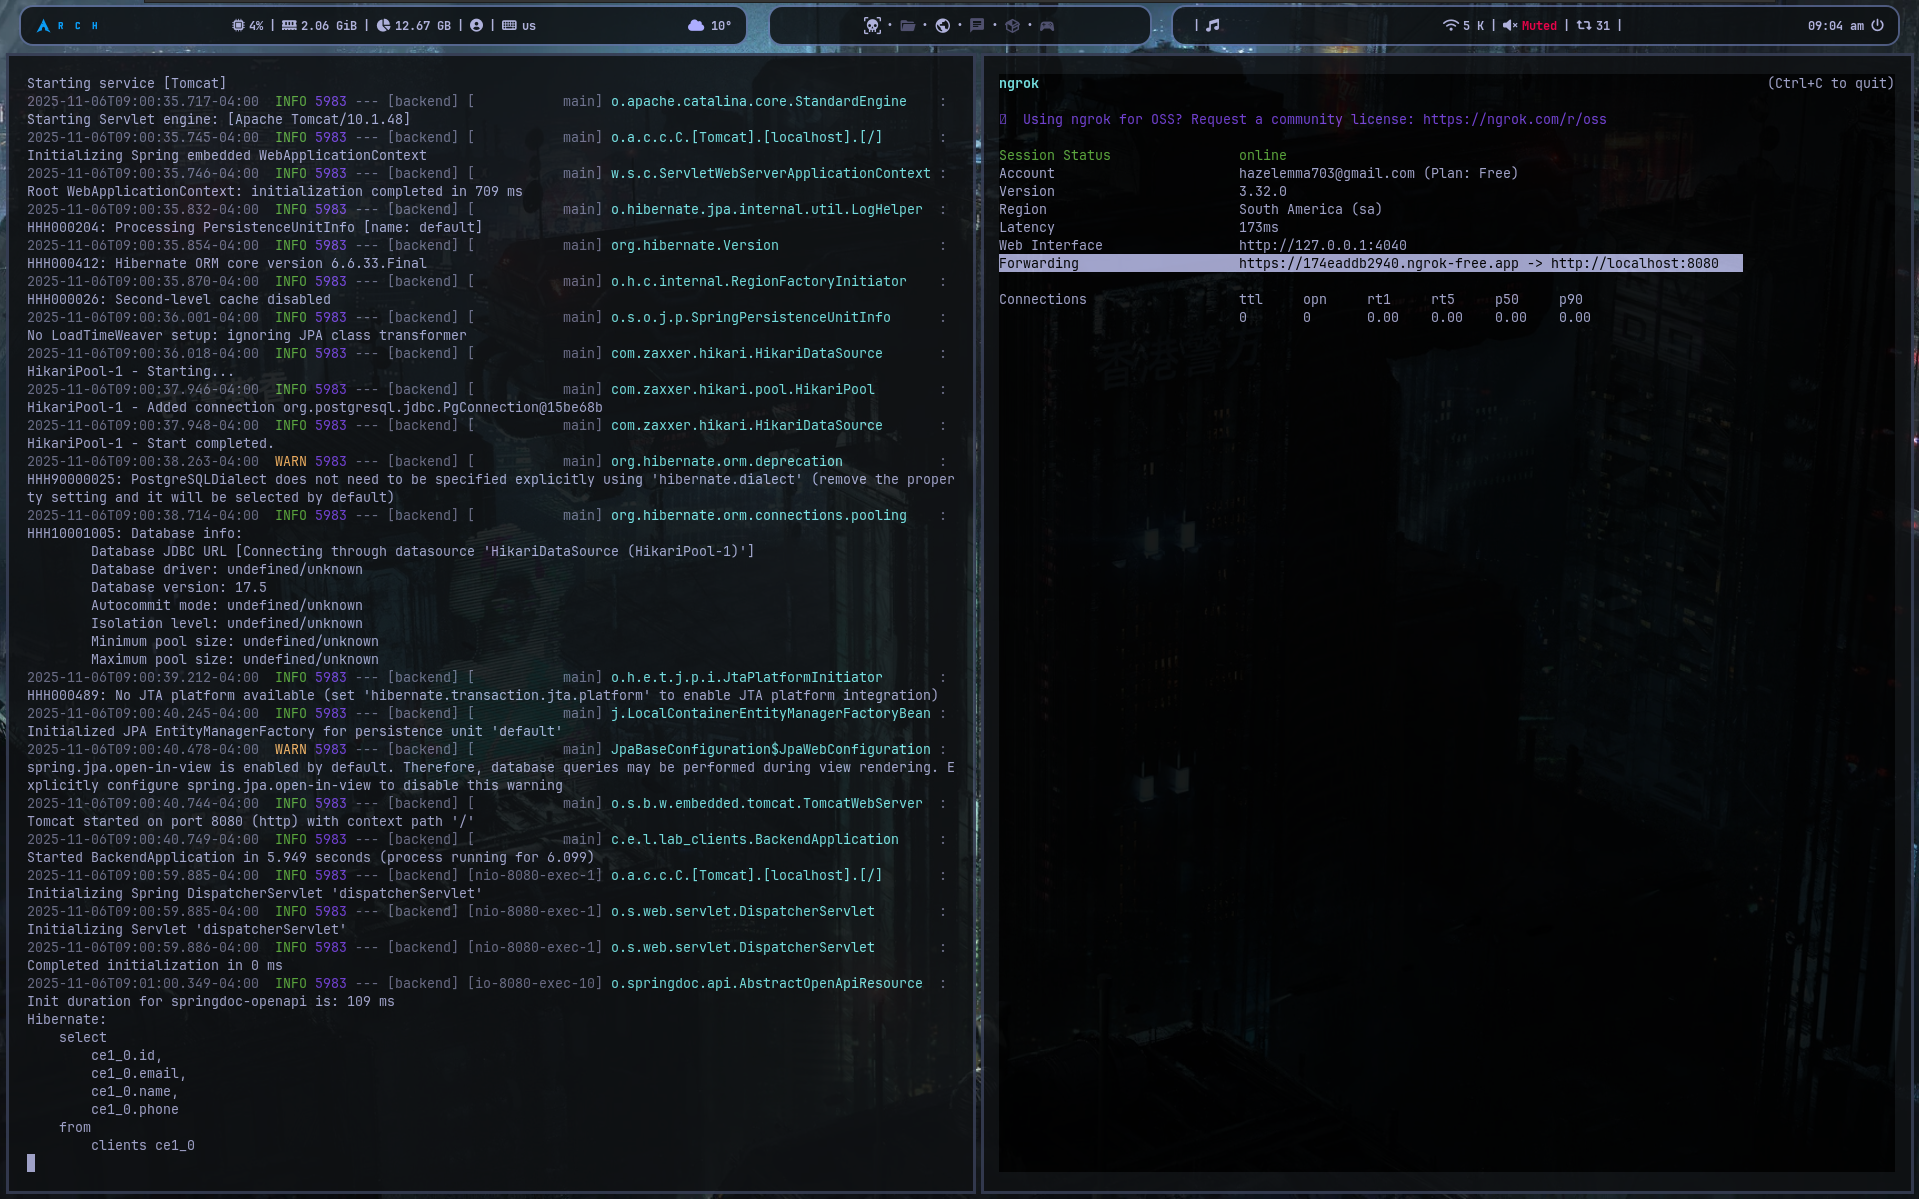This screenshot has height=1199, width=1919.
Task: Open the gamepad workspace icon
Action: (1047, 26)
